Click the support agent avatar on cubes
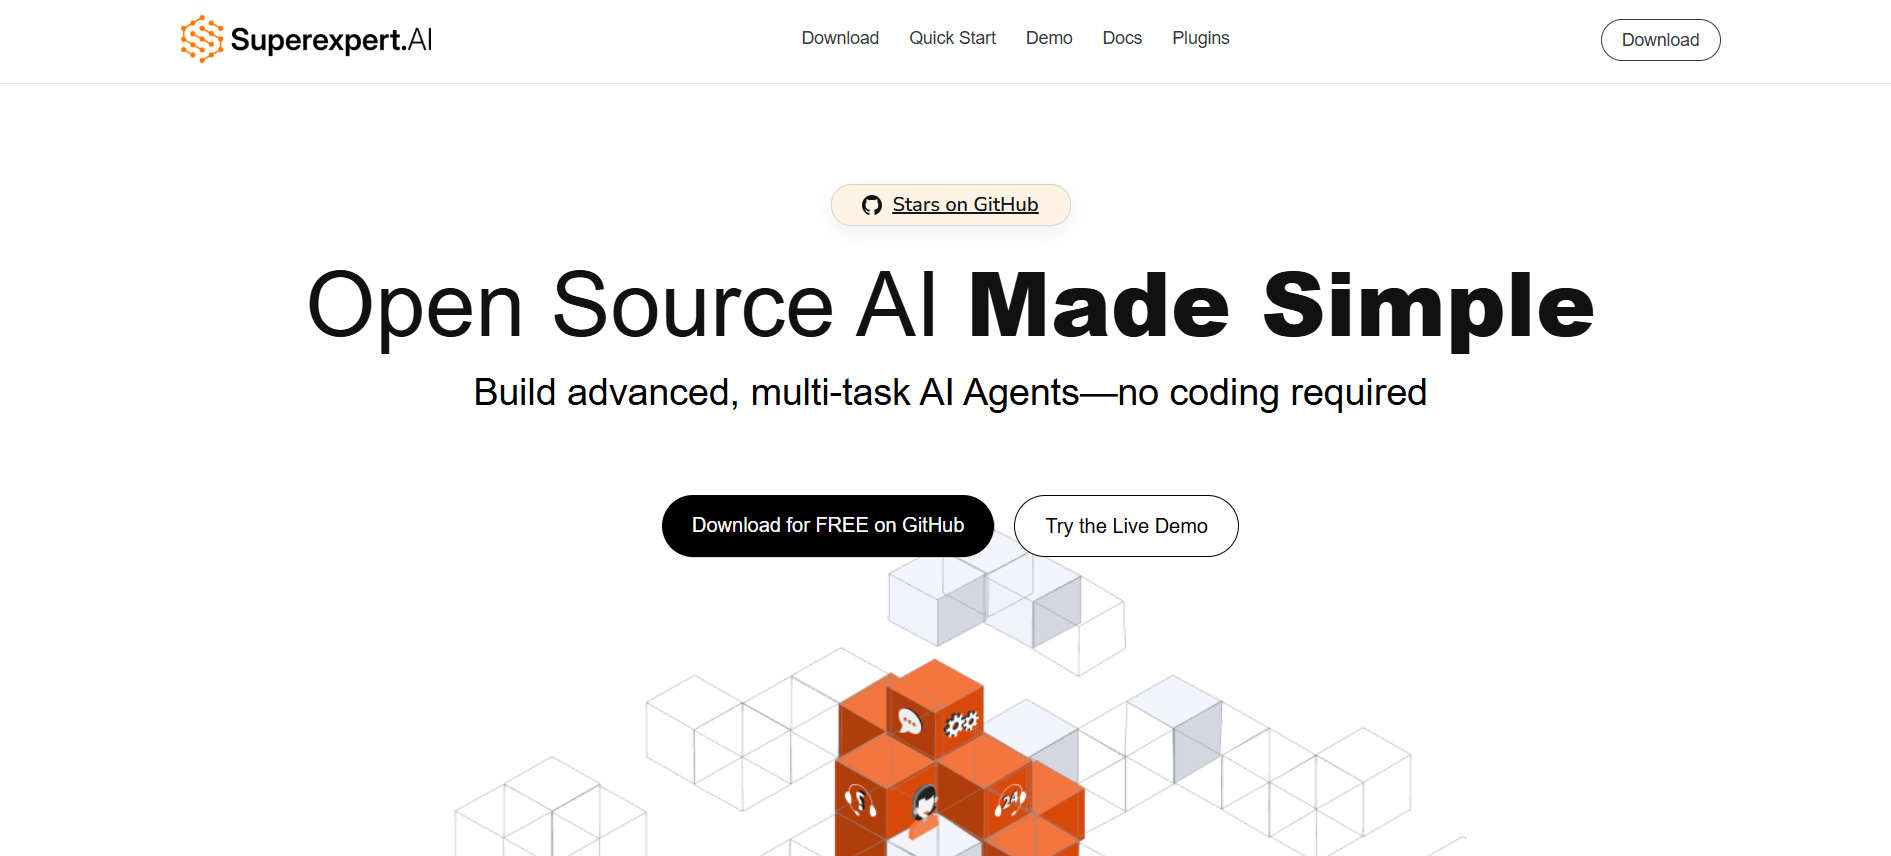Viewport: 1891px width, 856px height. coord(925,809)
